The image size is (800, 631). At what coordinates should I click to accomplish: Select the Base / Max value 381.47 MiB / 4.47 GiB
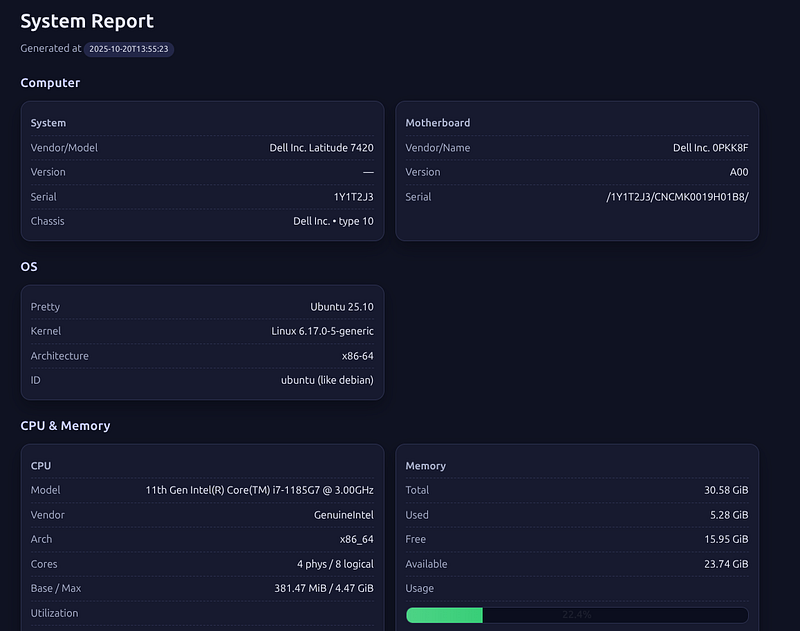point(324,588)
